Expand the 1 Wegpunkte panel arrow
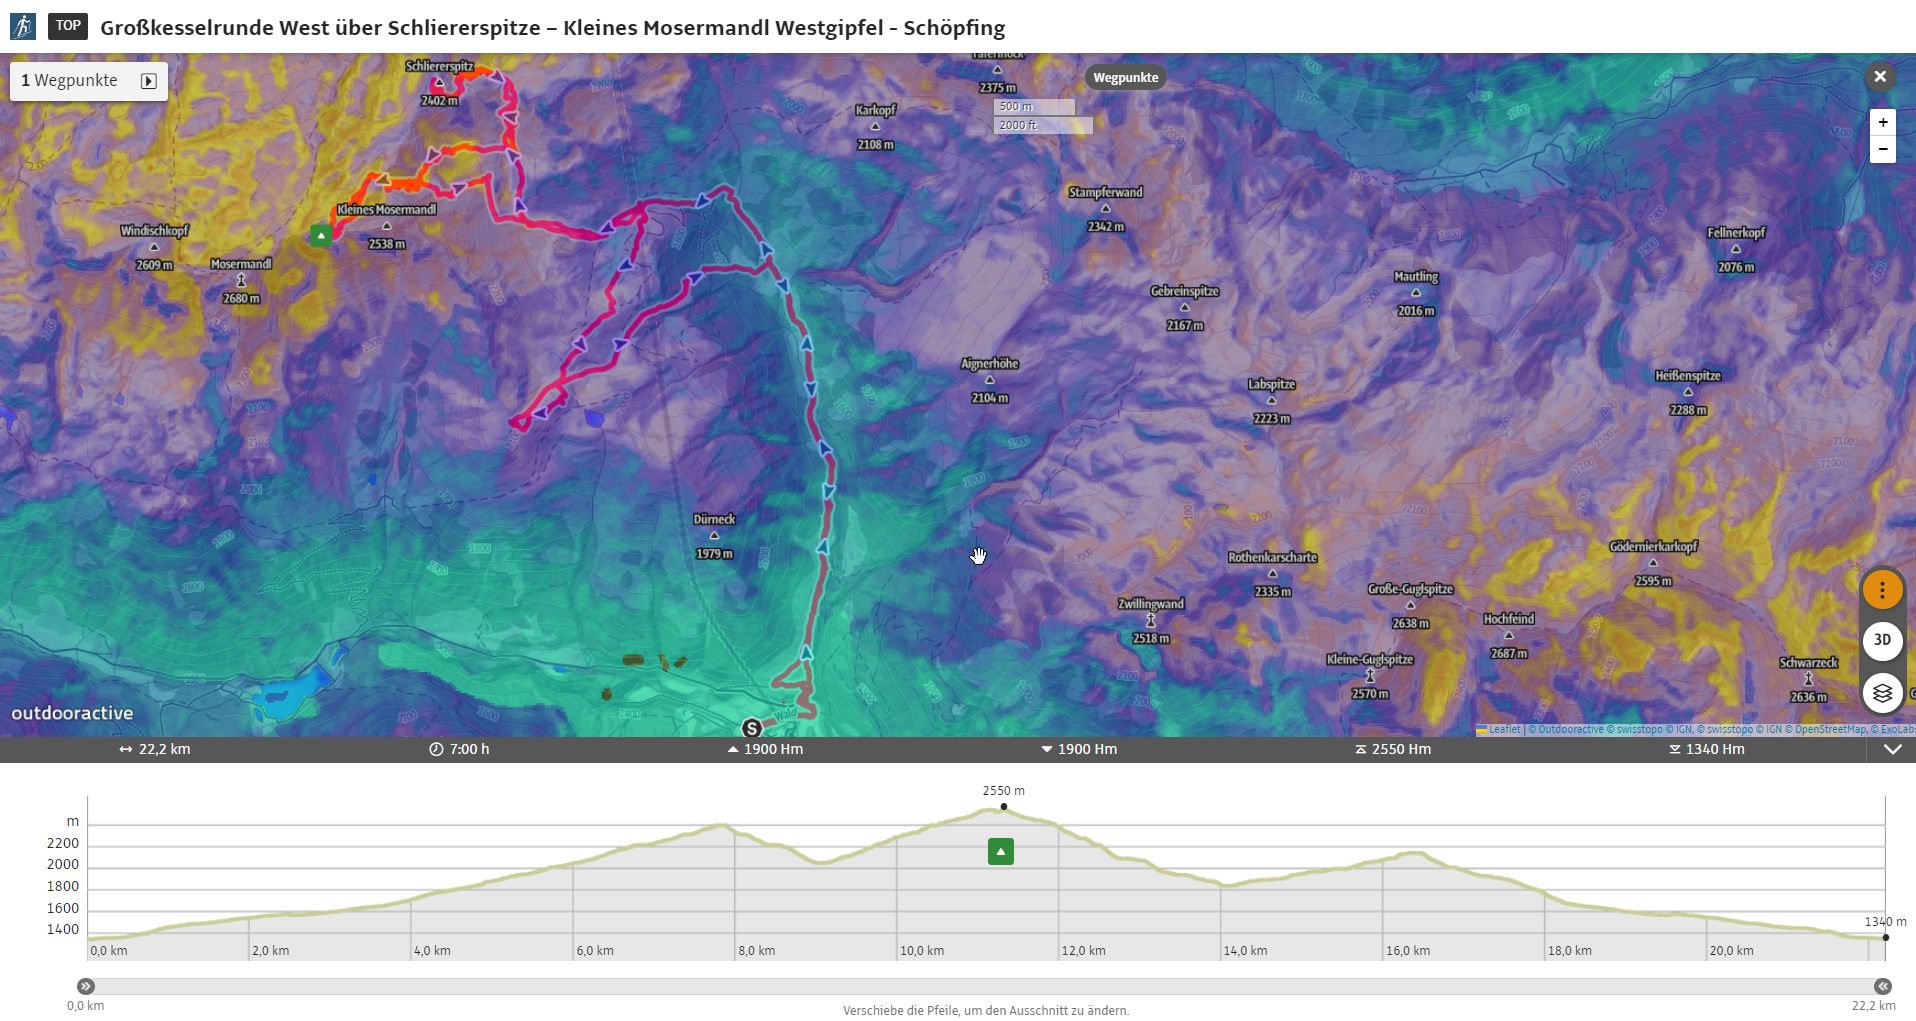Screen dimensions: 1916x1021 coord(149,81)
